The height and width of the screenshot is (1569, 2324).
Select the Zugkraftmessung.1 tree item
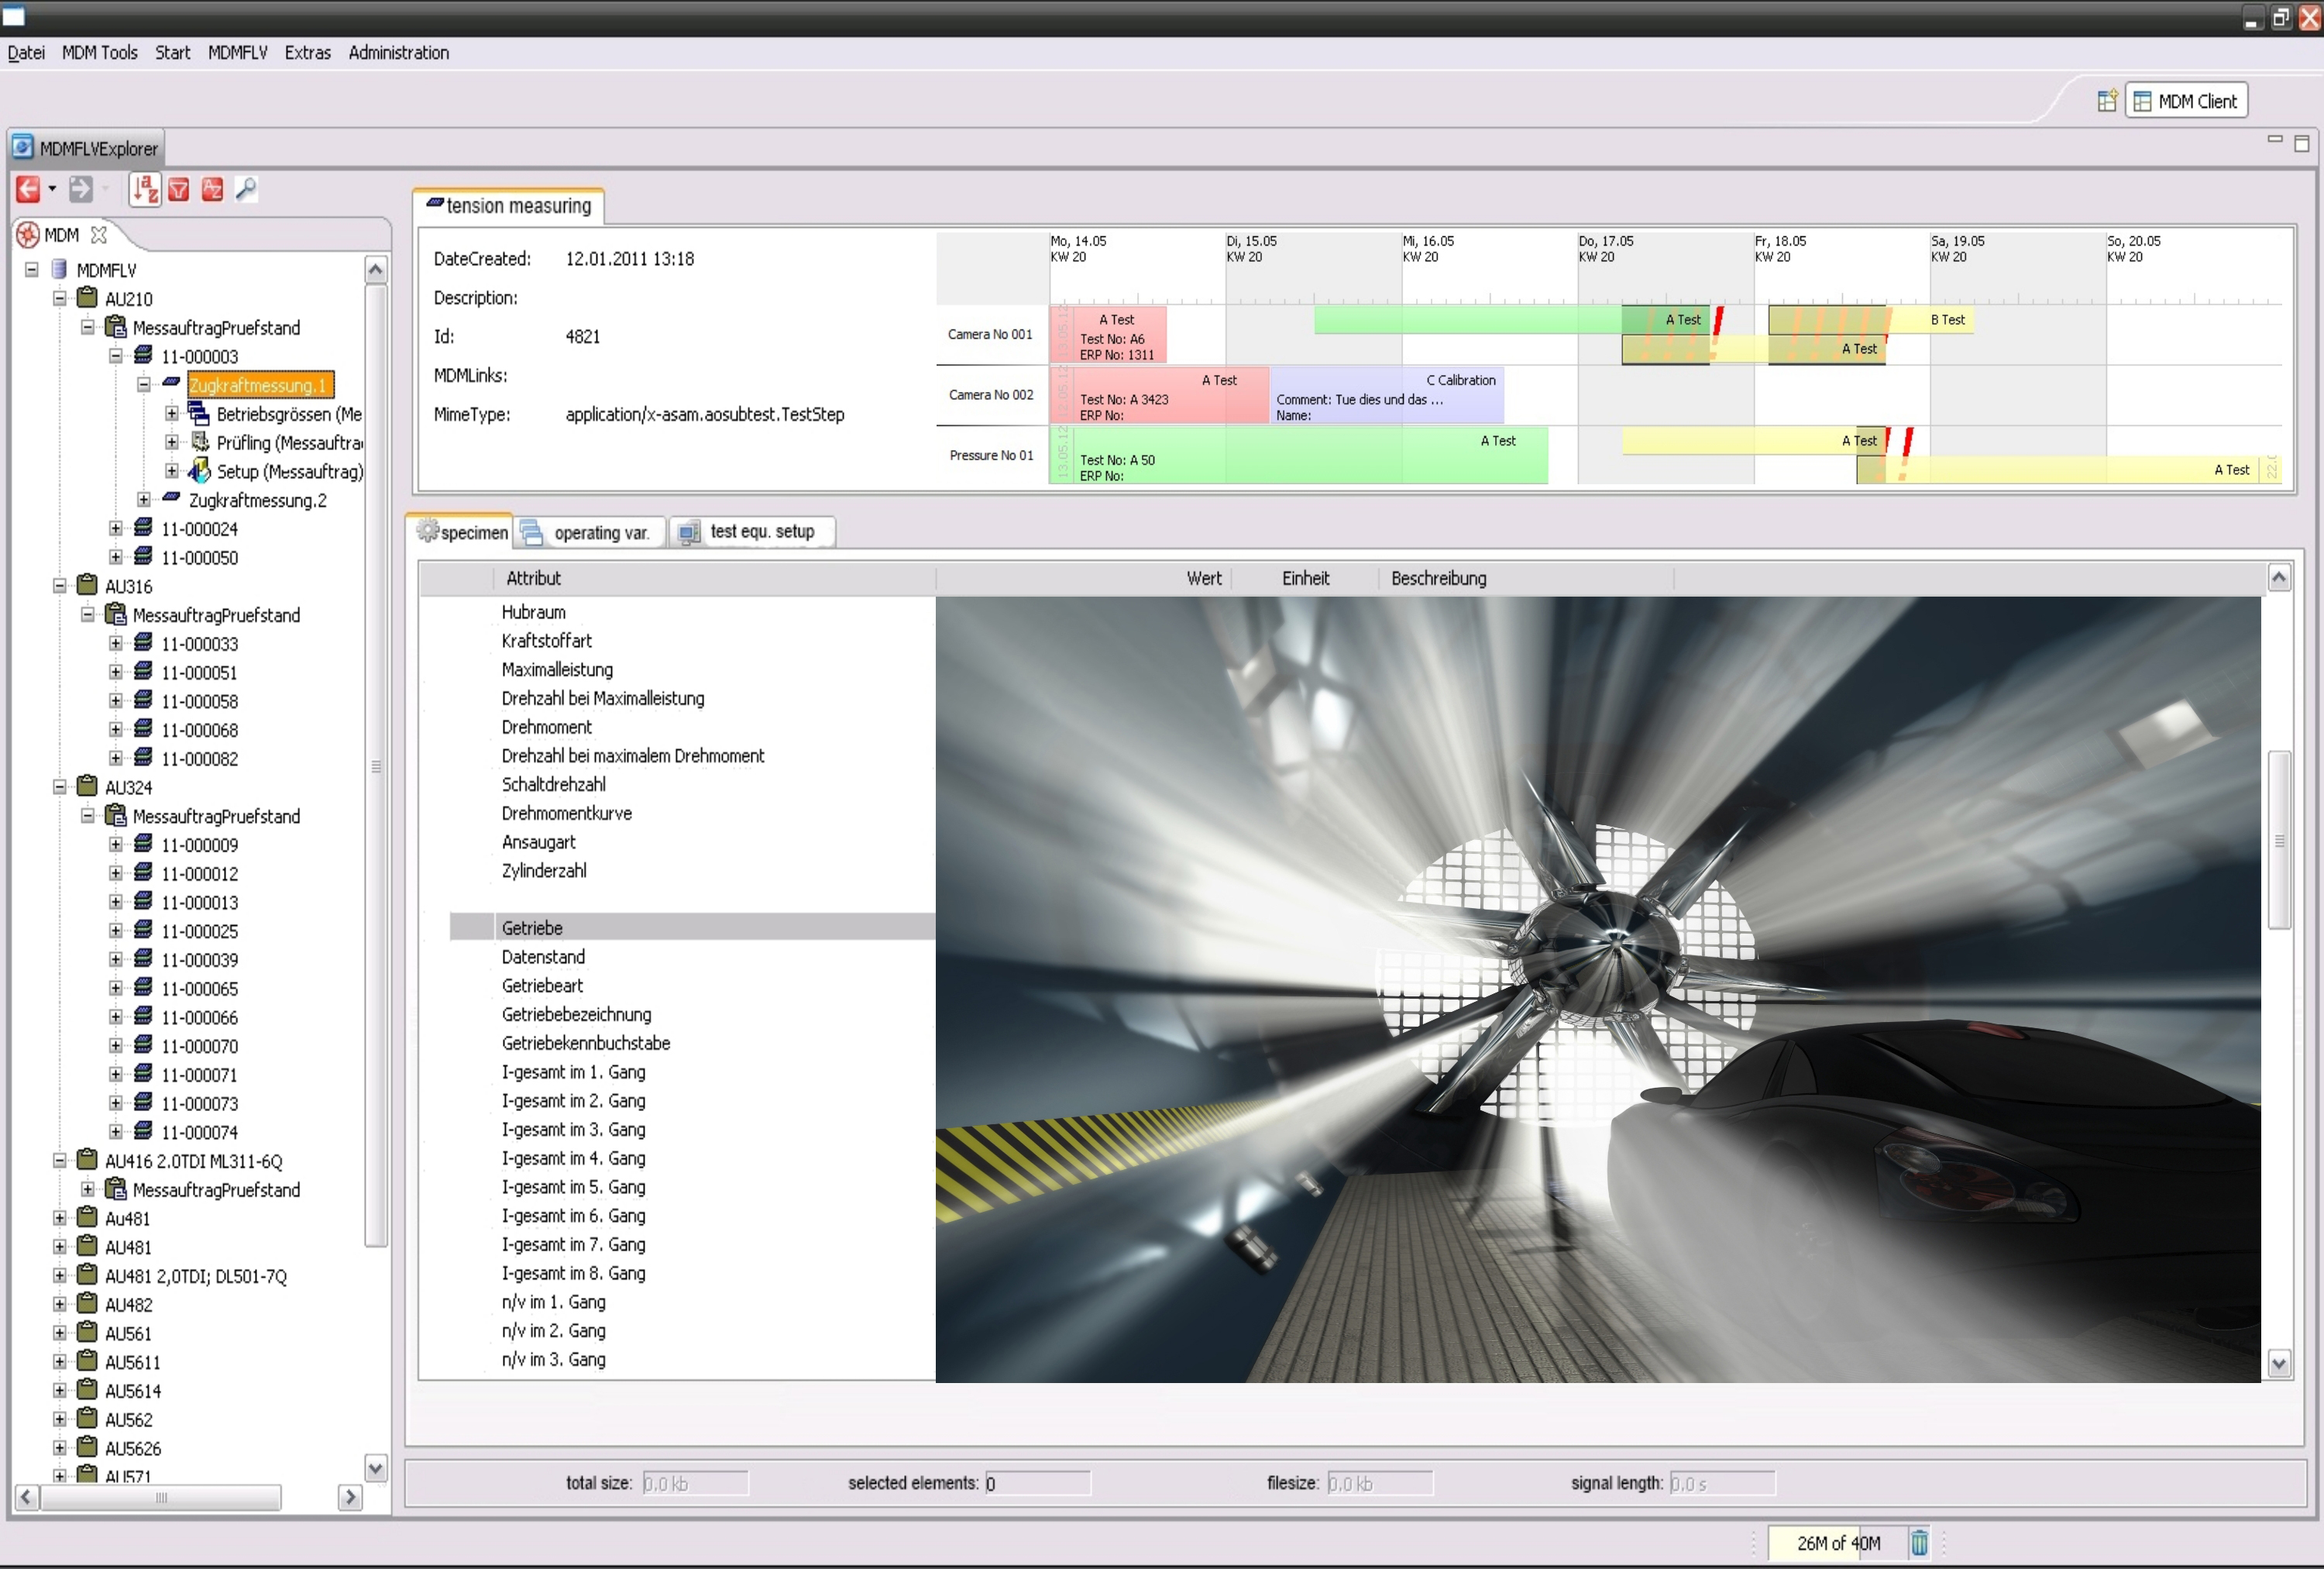260,385
